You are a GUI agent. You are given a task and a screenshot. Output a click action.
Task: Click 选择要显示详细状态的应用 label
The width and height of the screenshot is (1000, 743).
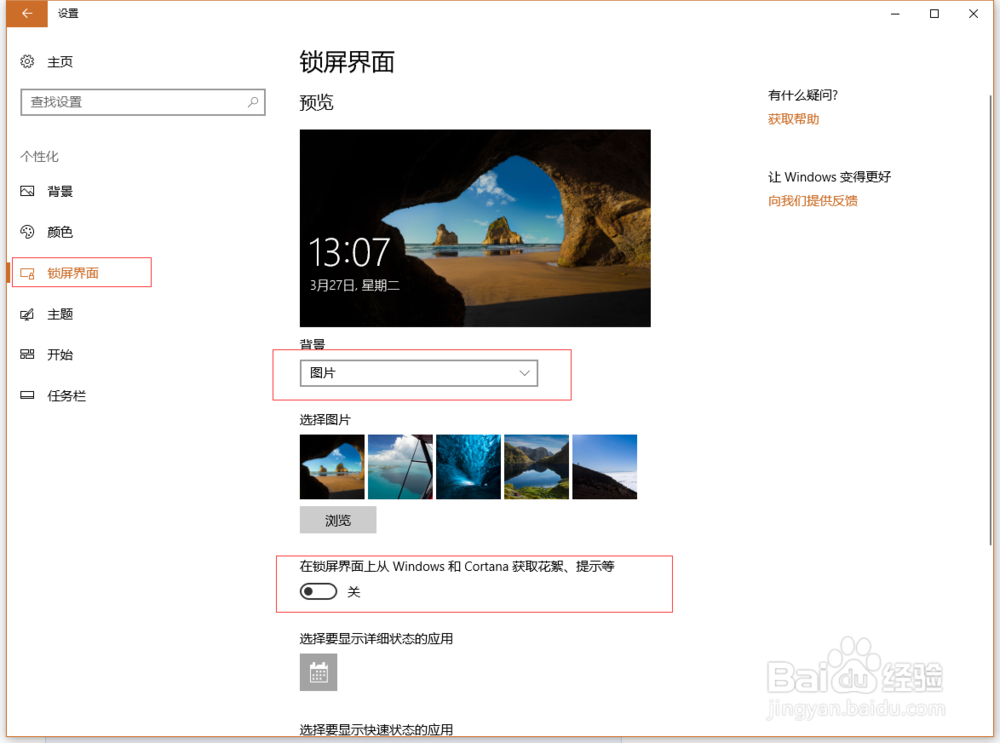376,638
